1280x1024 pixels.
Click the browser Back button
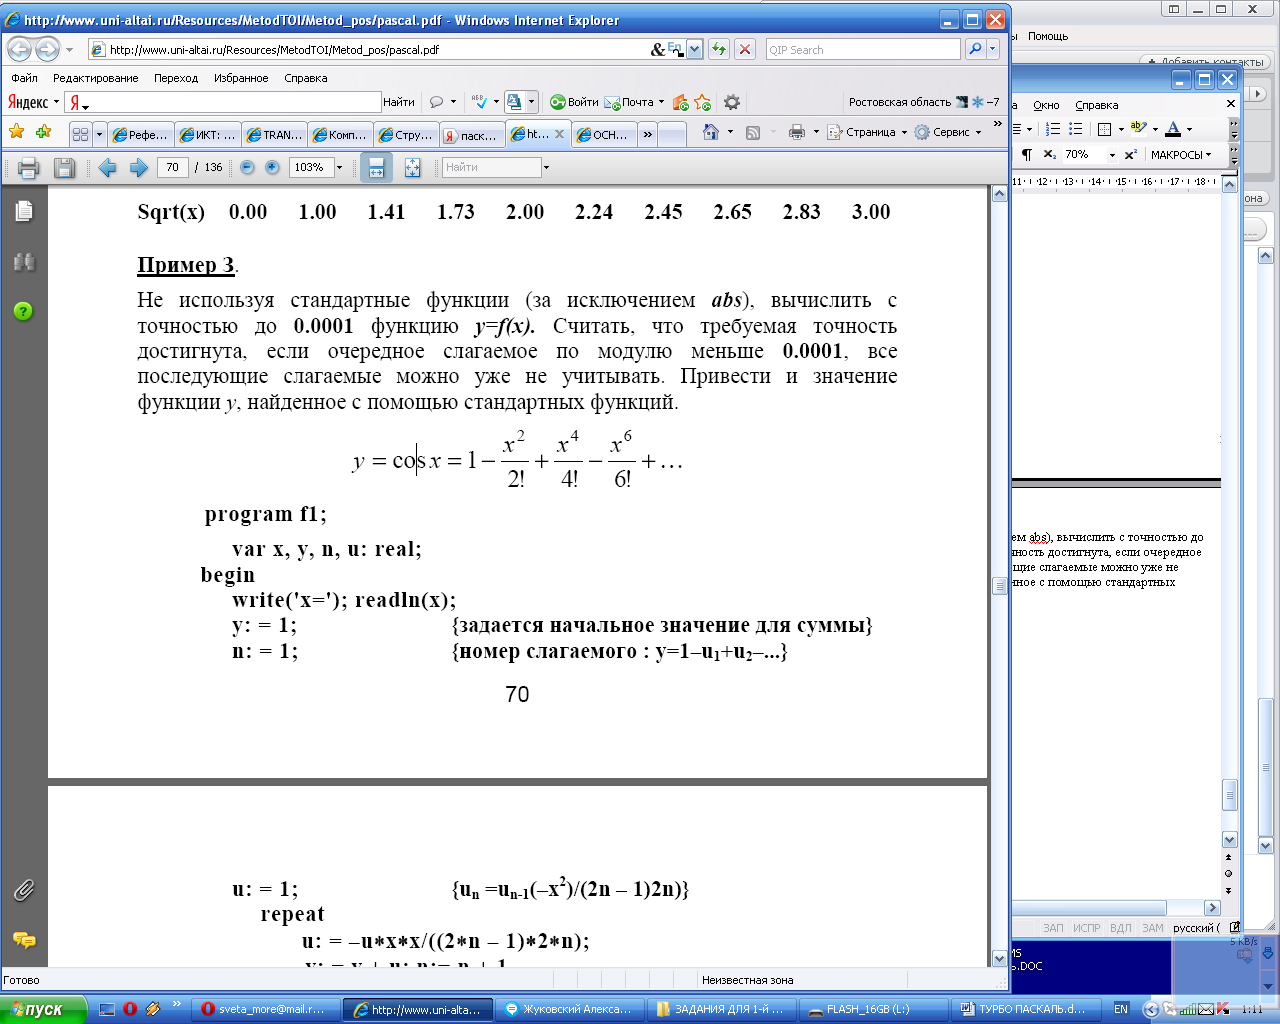pos(19,49)
